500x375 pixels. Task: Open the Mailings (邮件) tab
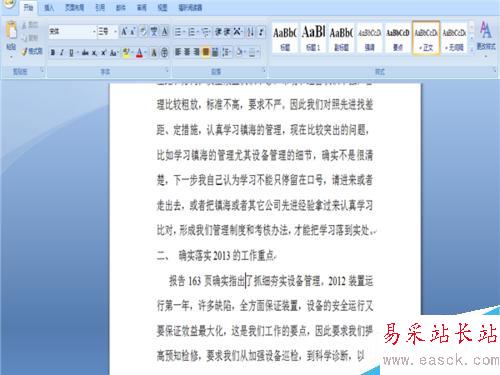coord(121,7)
